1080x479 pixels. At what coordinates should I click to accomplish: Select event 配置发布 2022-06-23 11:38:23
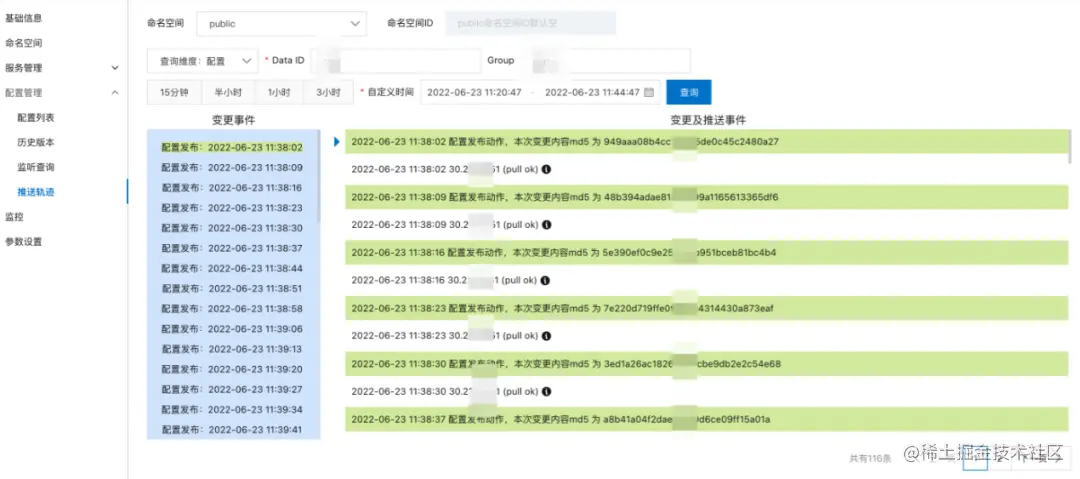click(232, 207)
